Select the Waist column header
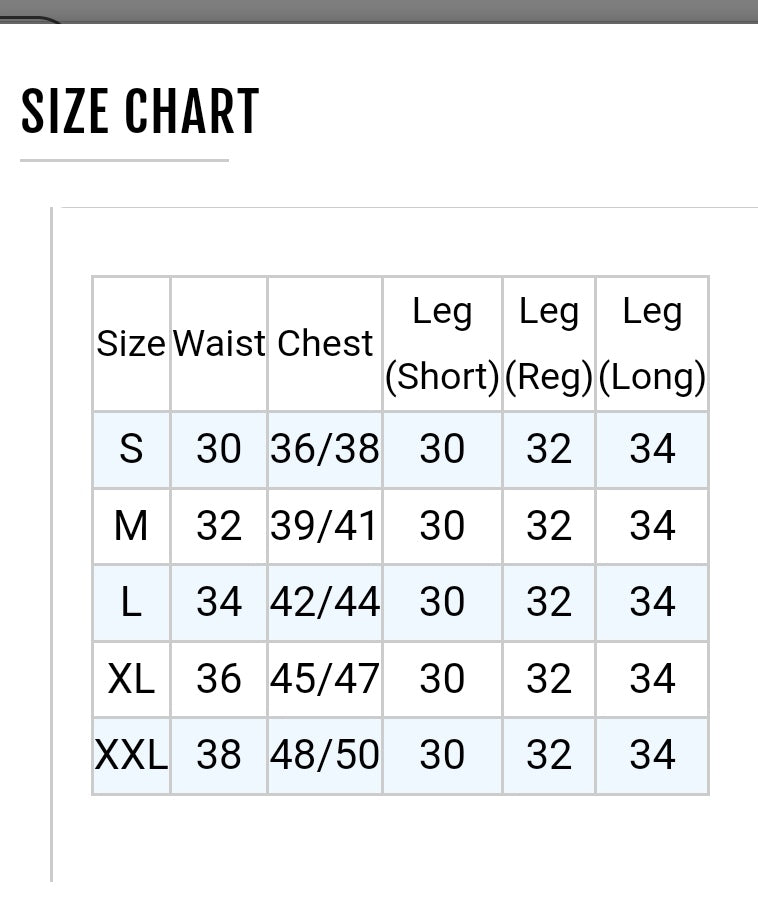758x907 pixels. pyautogui.click(x=219, y=343)
